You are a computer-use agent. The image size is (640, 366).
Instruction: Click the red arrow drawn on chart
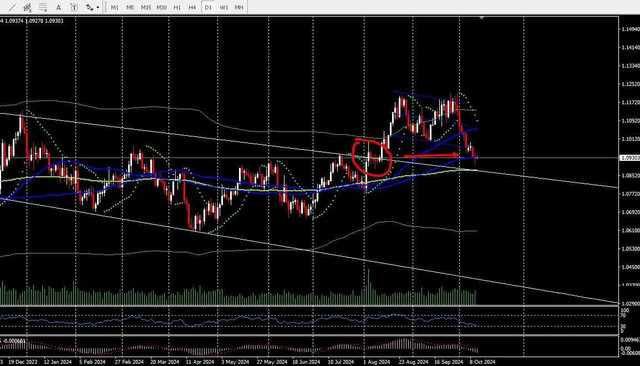[x=431, y=155]
